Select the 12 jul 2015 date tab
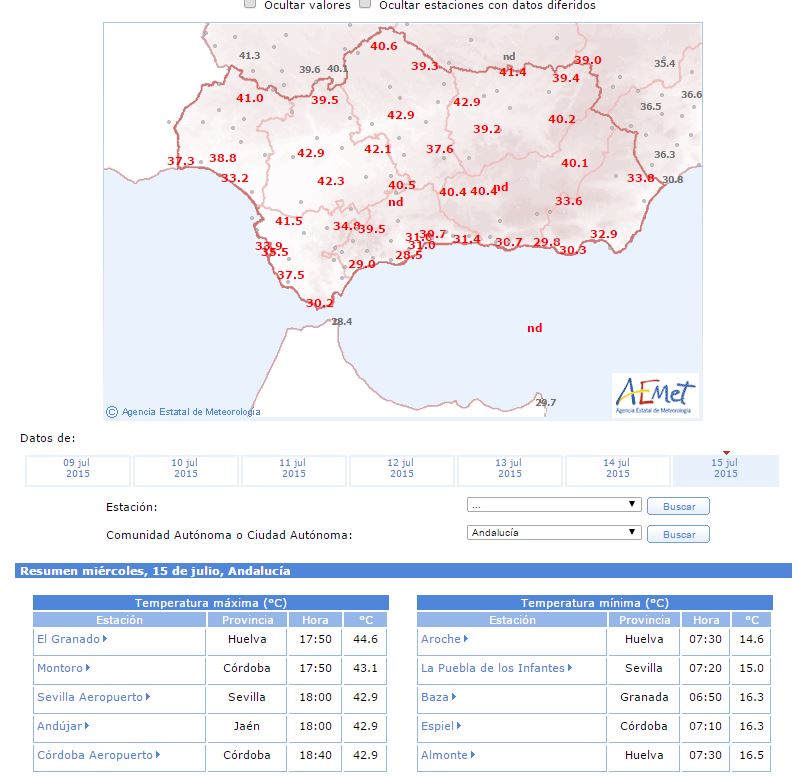The width and height of the screenshot is (798, 779). [401, 468]
